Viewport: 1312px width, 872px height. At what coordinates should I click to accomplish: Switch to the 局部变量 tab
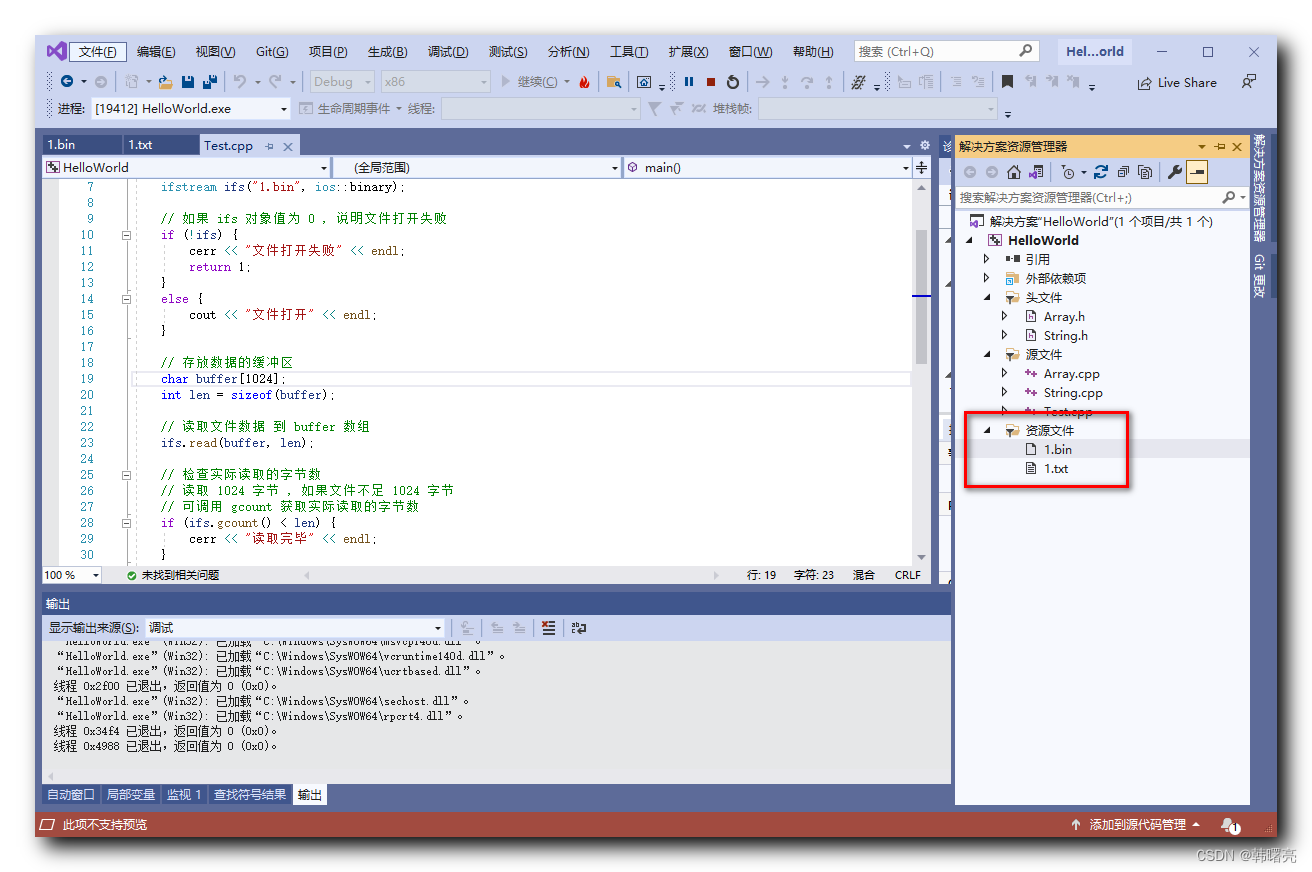tap(131, 795)
